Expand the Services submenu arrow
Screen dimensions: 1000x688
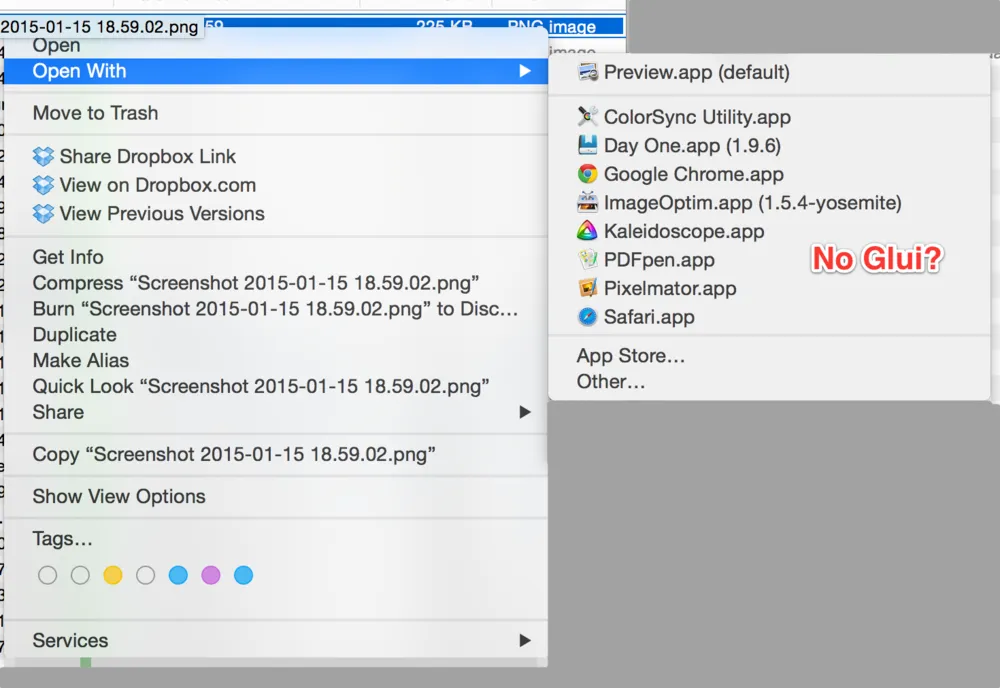[x=525, y=640]
